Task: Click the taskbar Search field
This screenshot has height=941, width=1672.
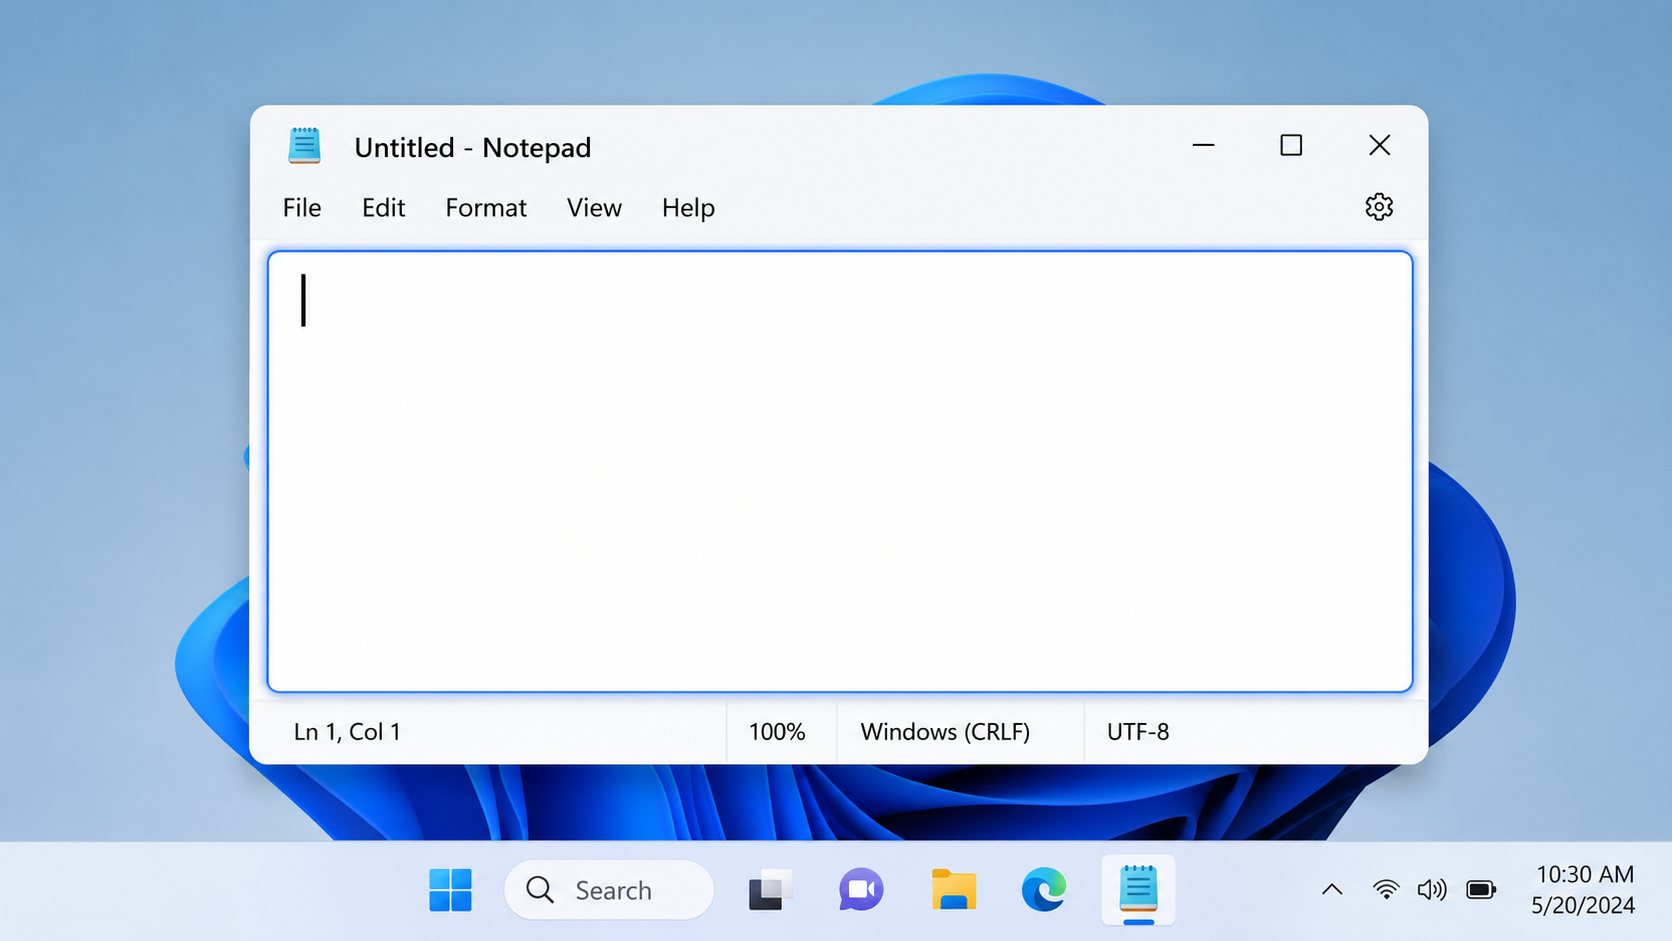Action: 609,890
